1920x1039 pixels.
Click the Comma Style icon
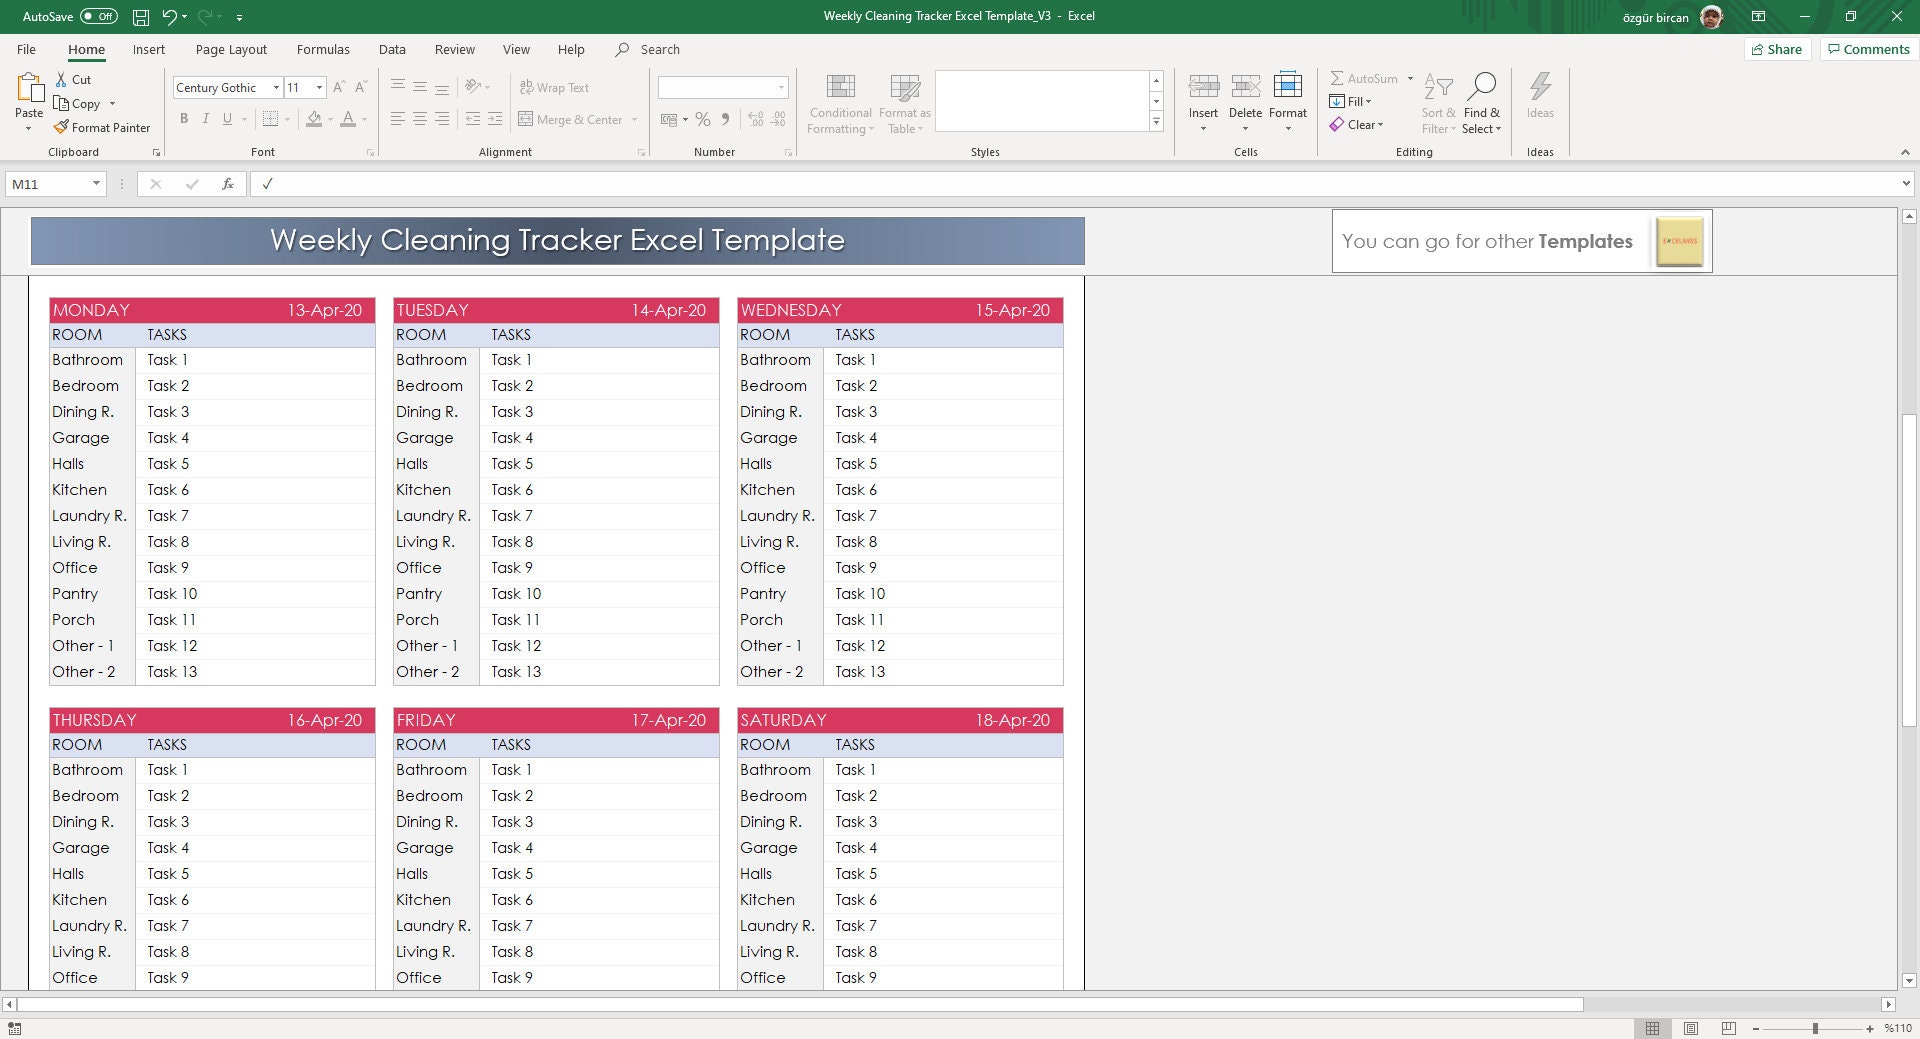coord(727,119)
